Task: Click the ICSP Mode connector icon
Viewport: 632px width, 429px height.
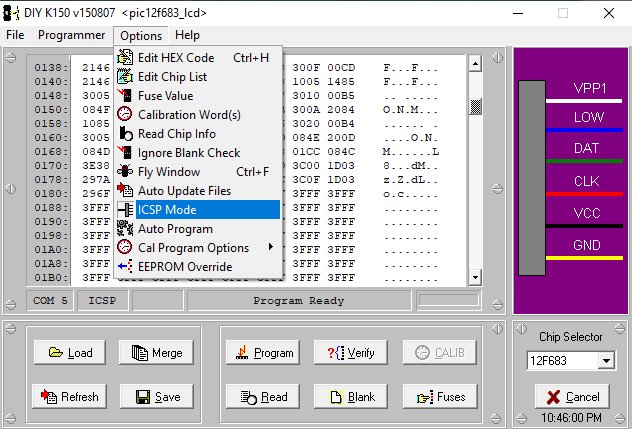Action: [125, 210]
